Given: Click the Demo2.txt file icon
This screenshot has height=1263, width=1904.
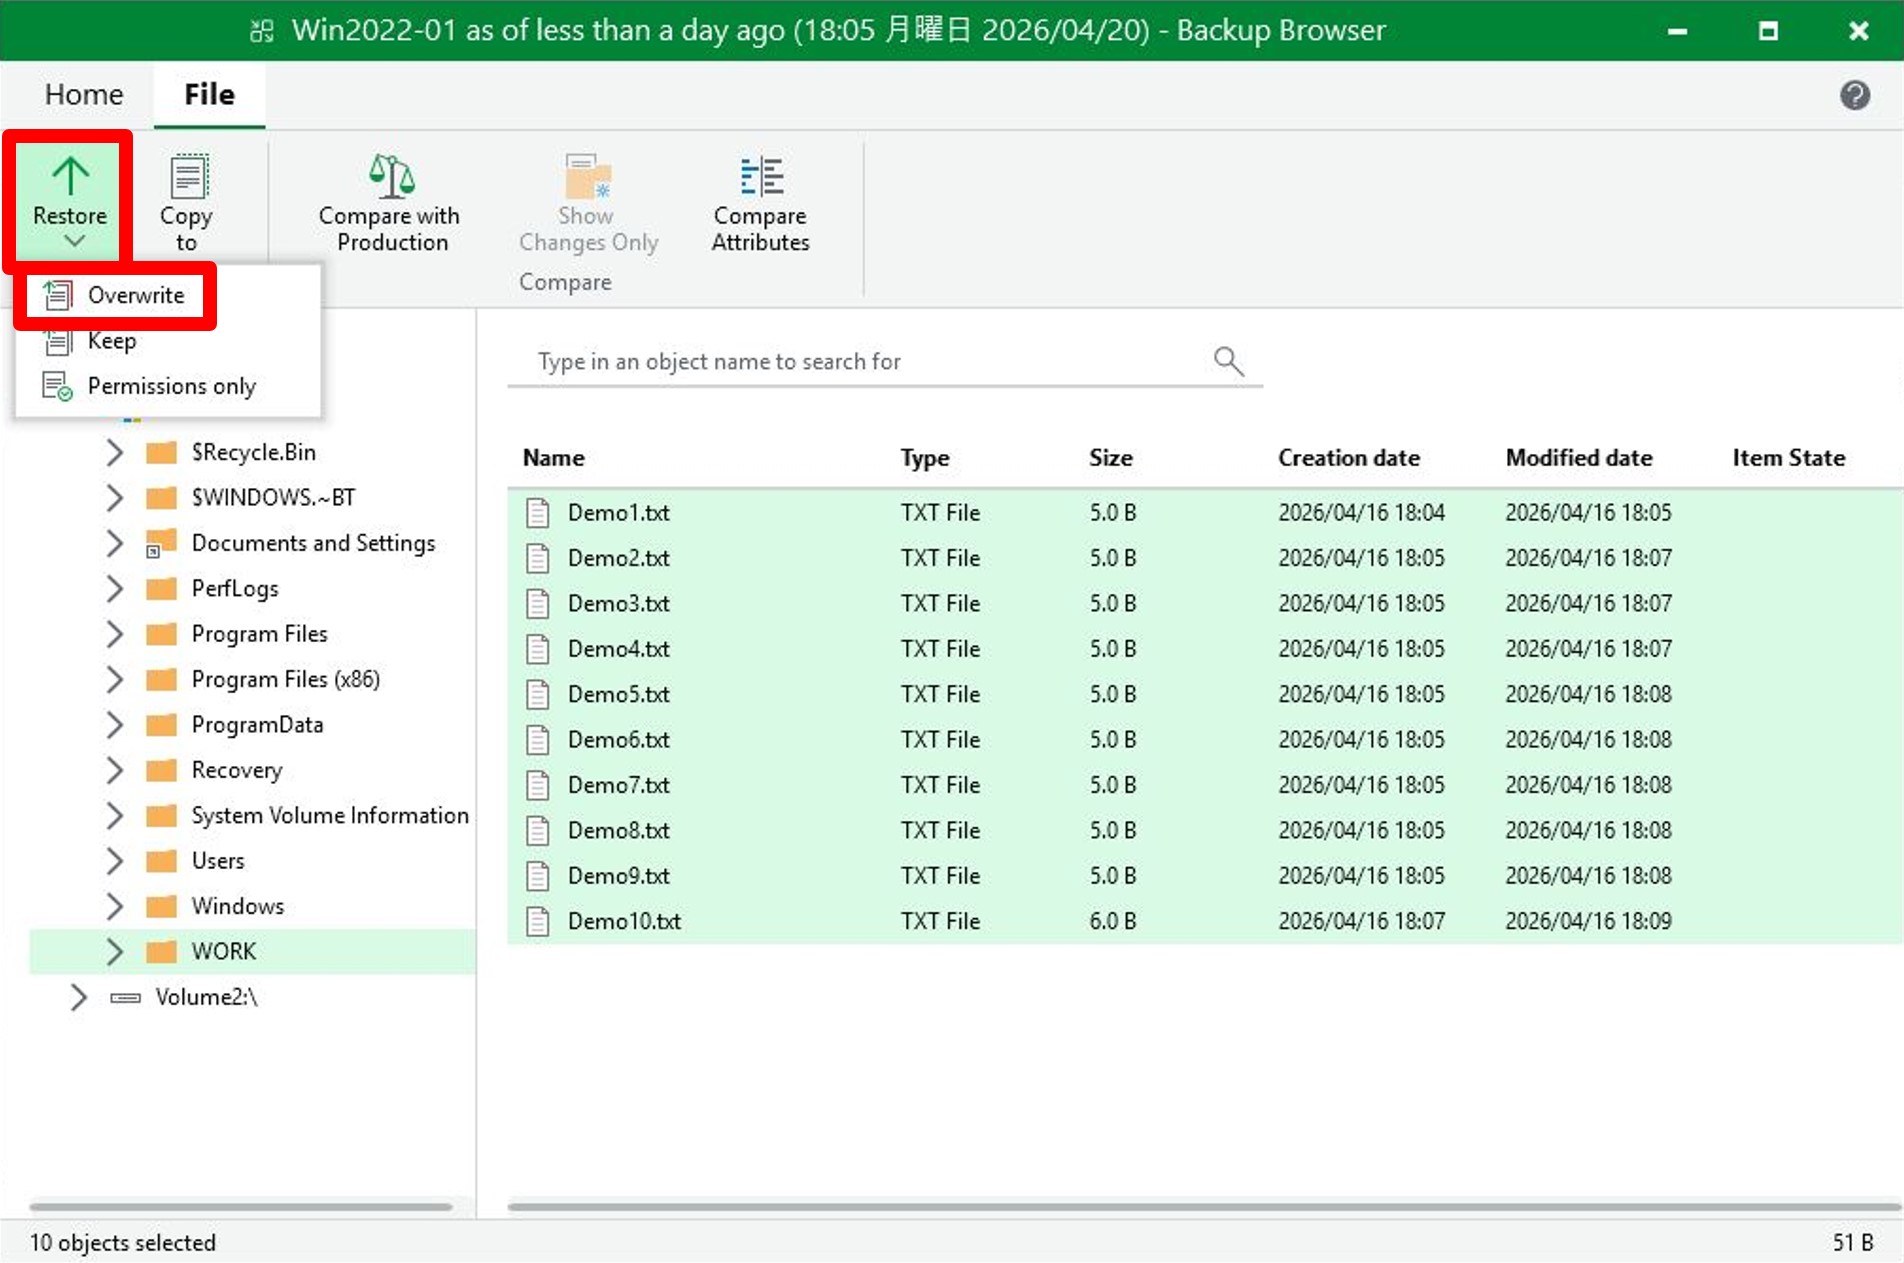Looking at the screenshot, I should tap(538, 558).
